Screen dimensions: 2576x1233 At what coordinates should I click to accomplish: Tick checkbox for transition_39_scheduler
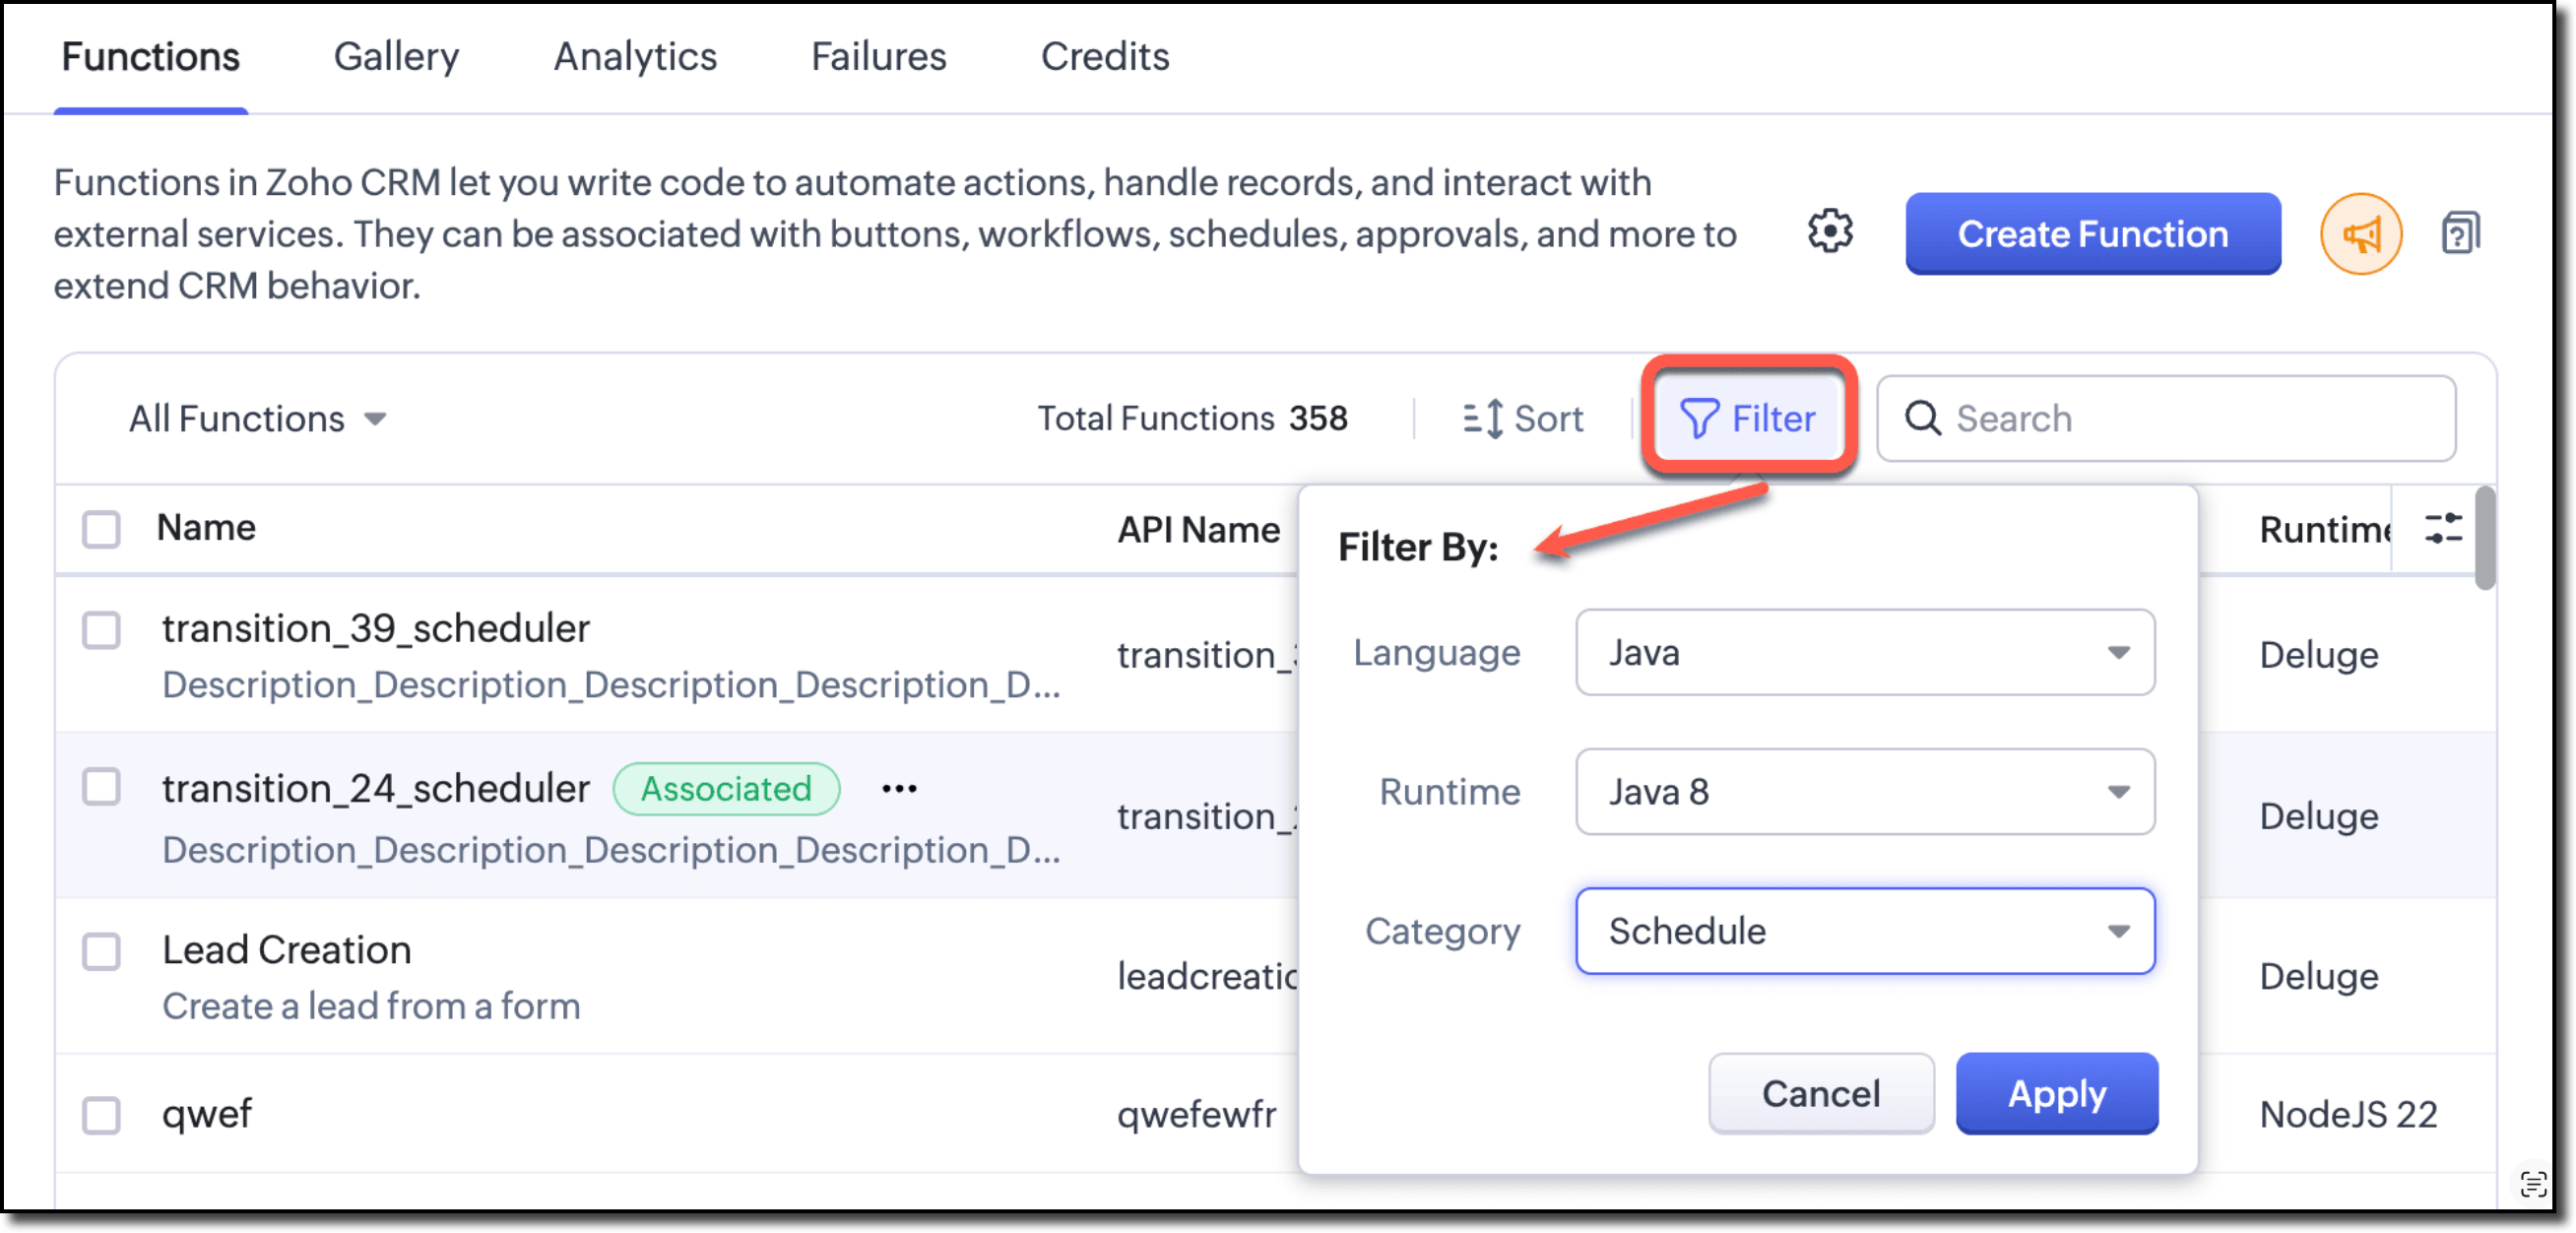[x=101, y=630]
